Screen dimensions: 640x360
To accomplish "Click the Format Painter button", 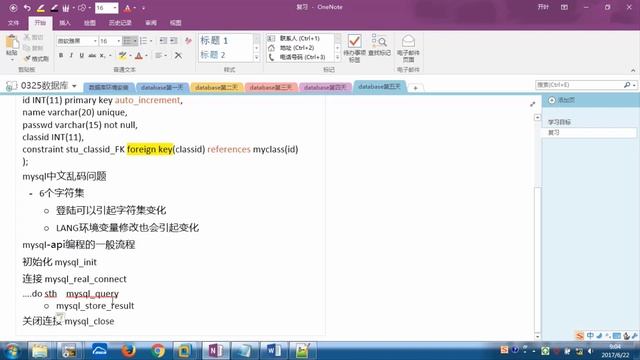I will click(36, 59).
